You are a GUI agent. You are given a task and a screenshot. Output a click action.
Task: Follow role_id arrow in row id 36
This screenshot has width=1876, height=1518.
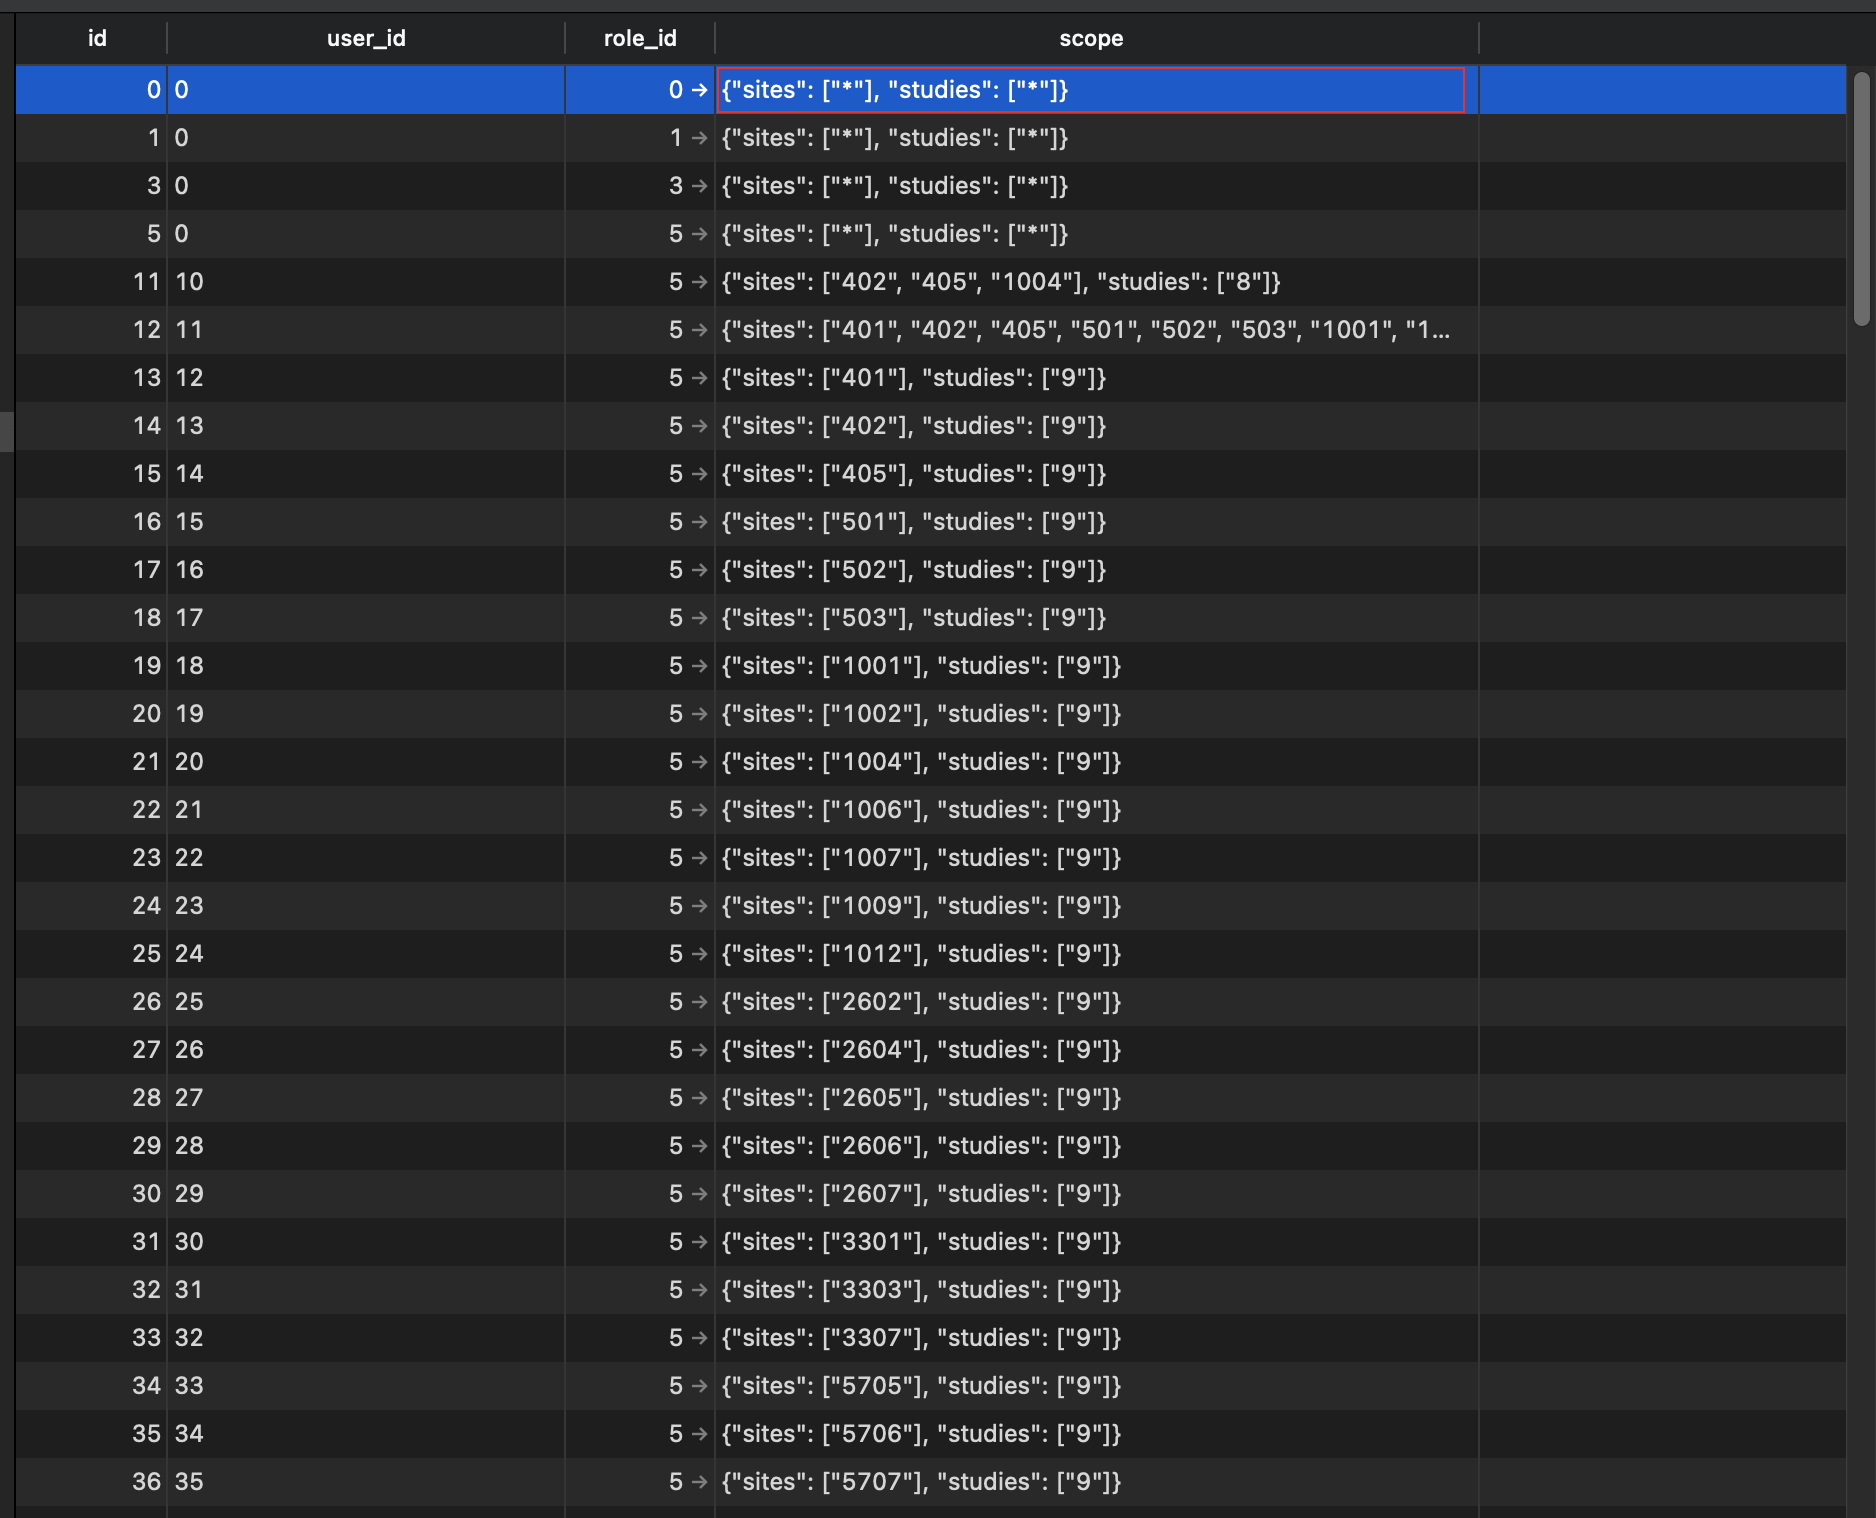click(x=699, y=1482)
